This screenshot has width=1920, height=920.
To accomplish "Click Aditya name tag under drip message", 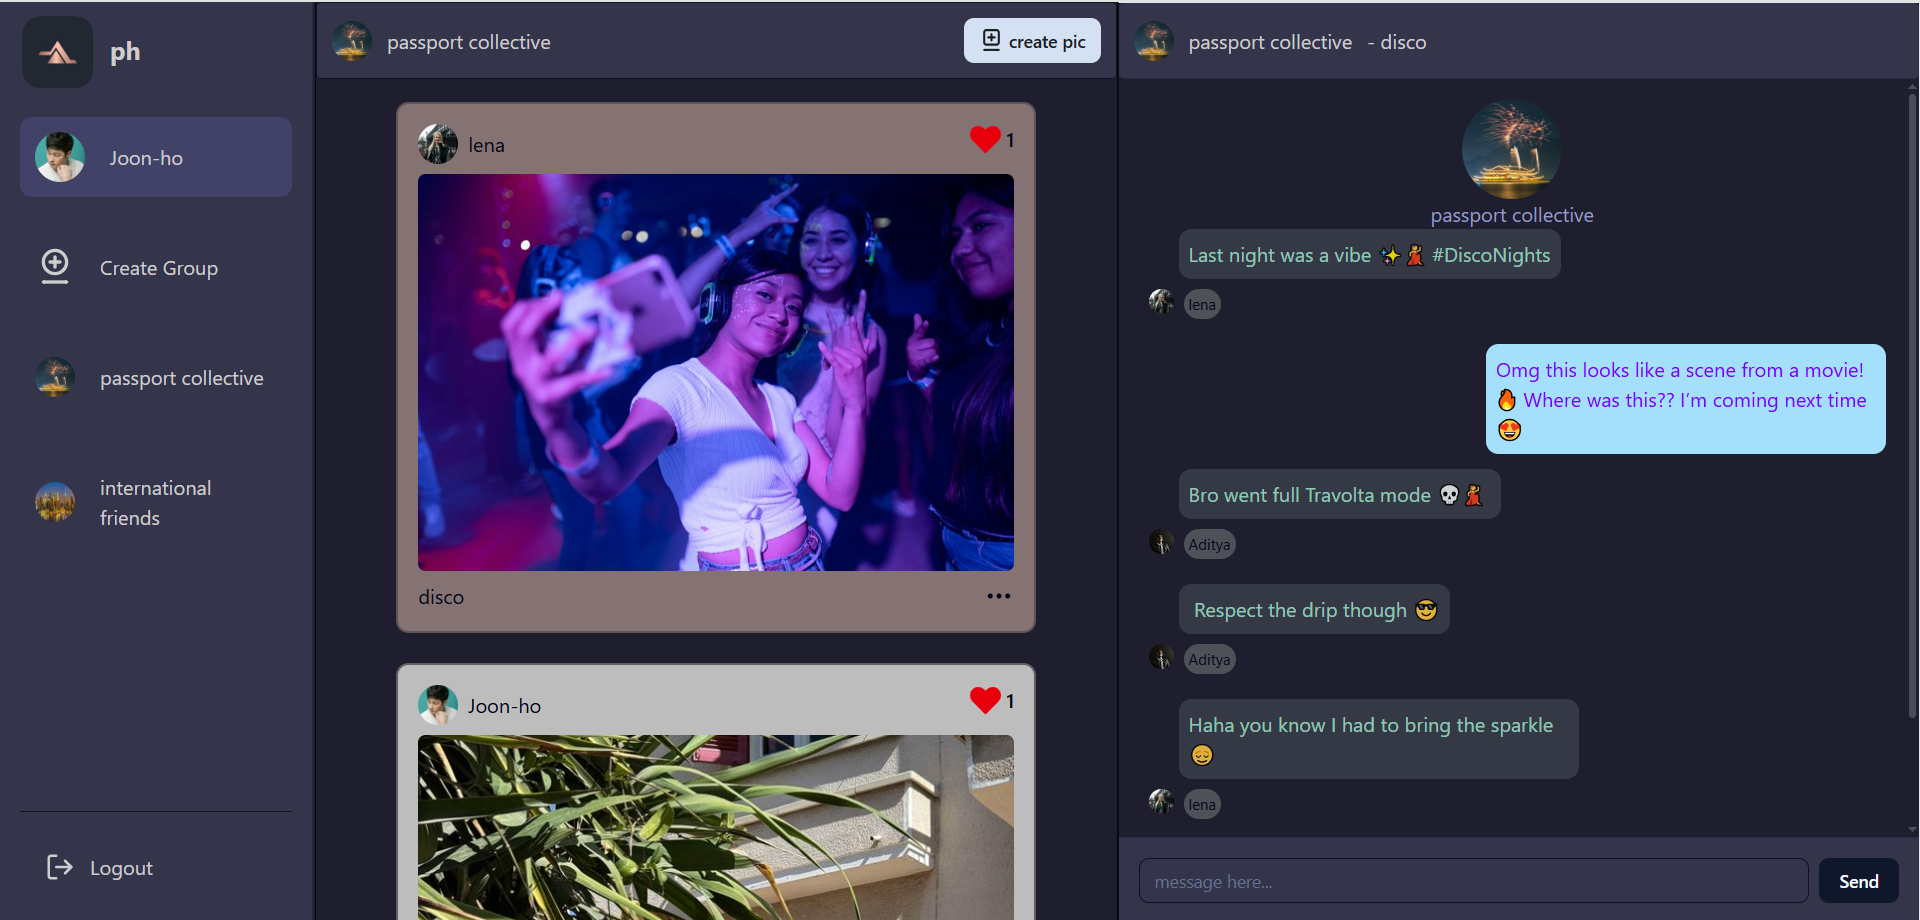I will coord(1209,659).
